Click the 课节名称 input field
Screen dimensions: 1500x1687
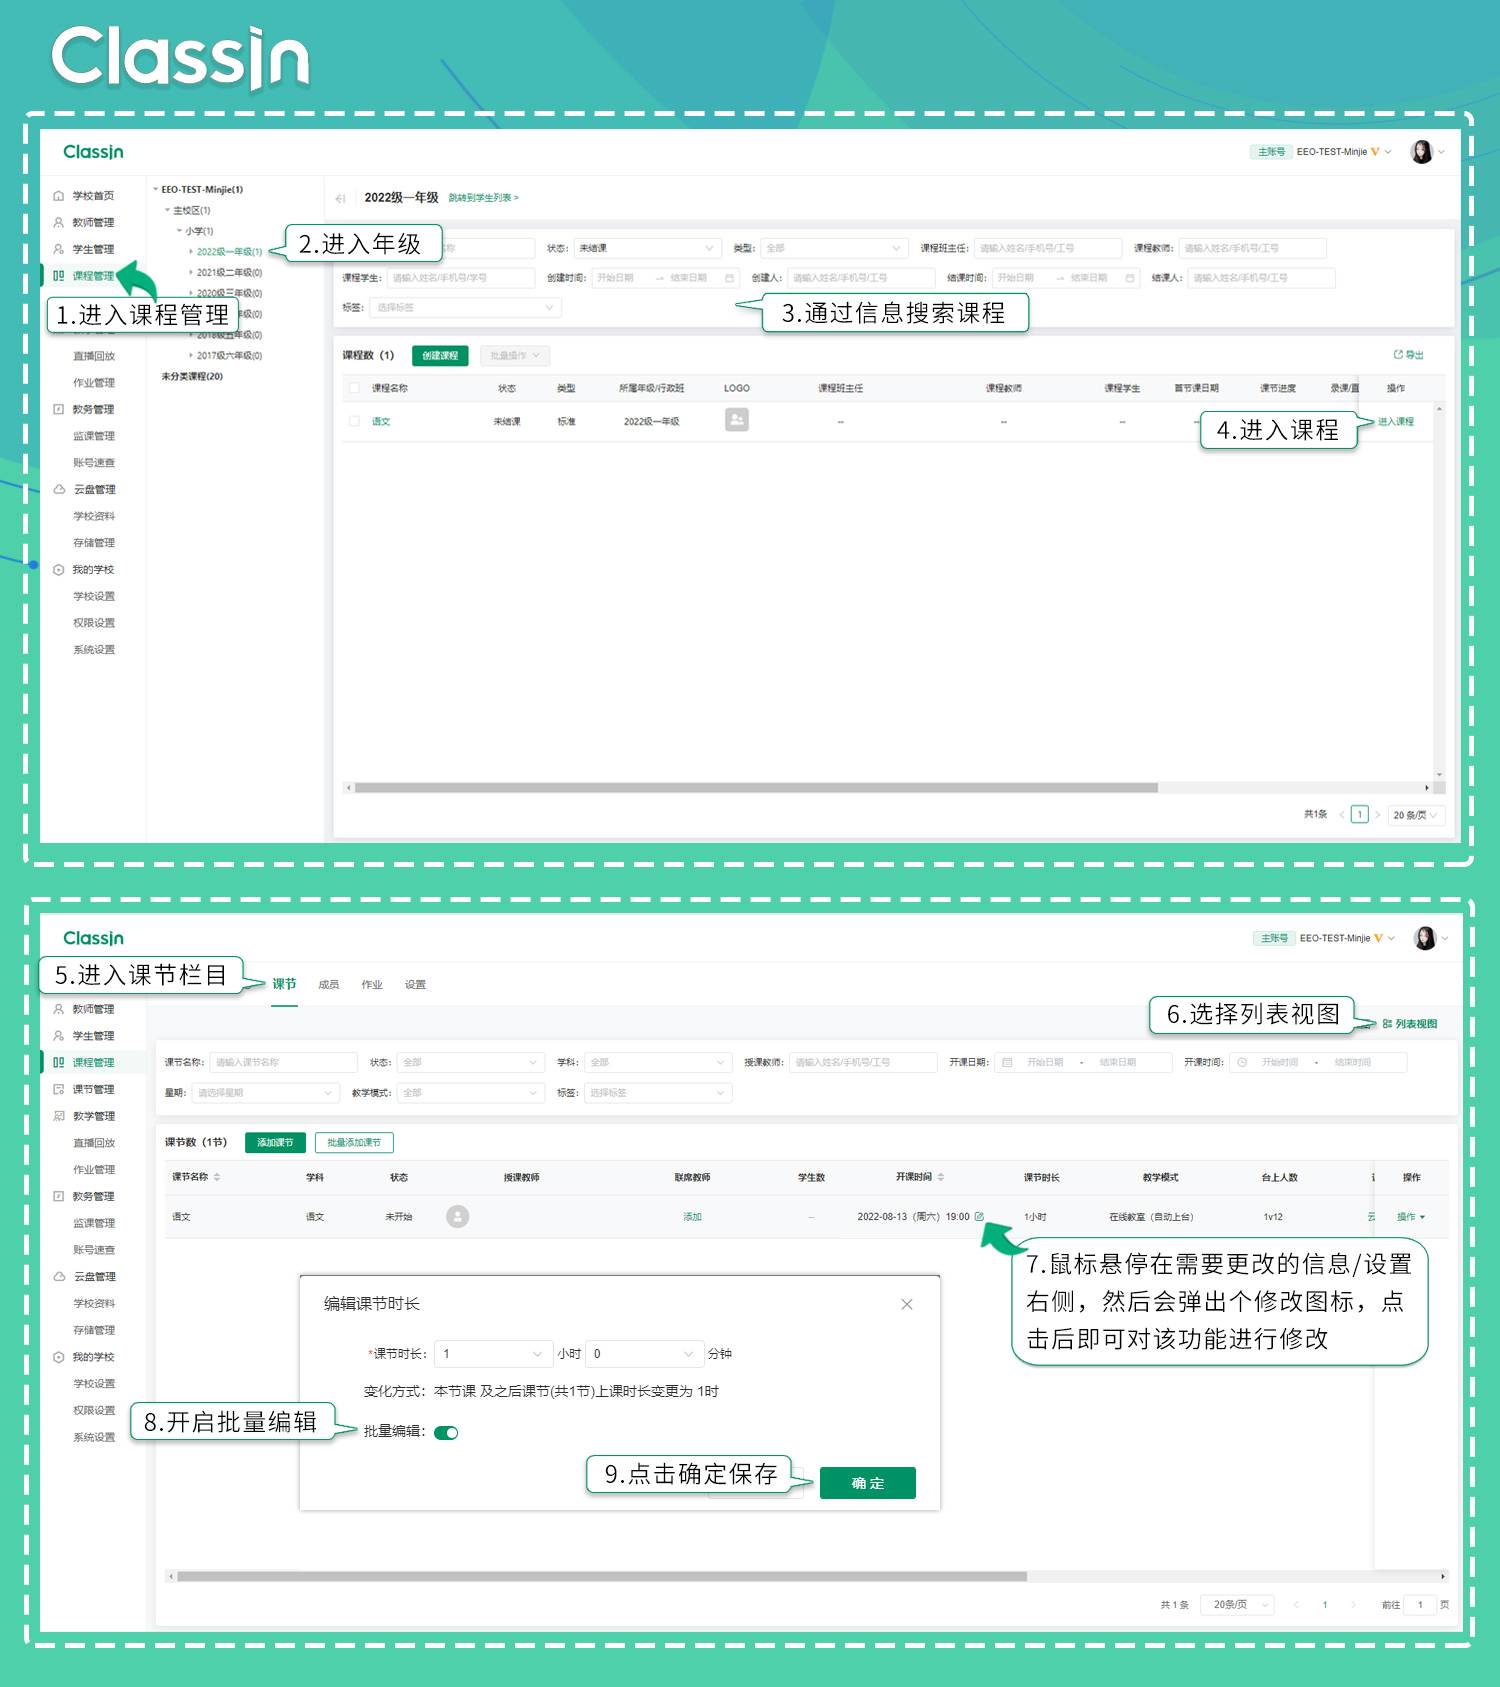[x=283, y=1062]
